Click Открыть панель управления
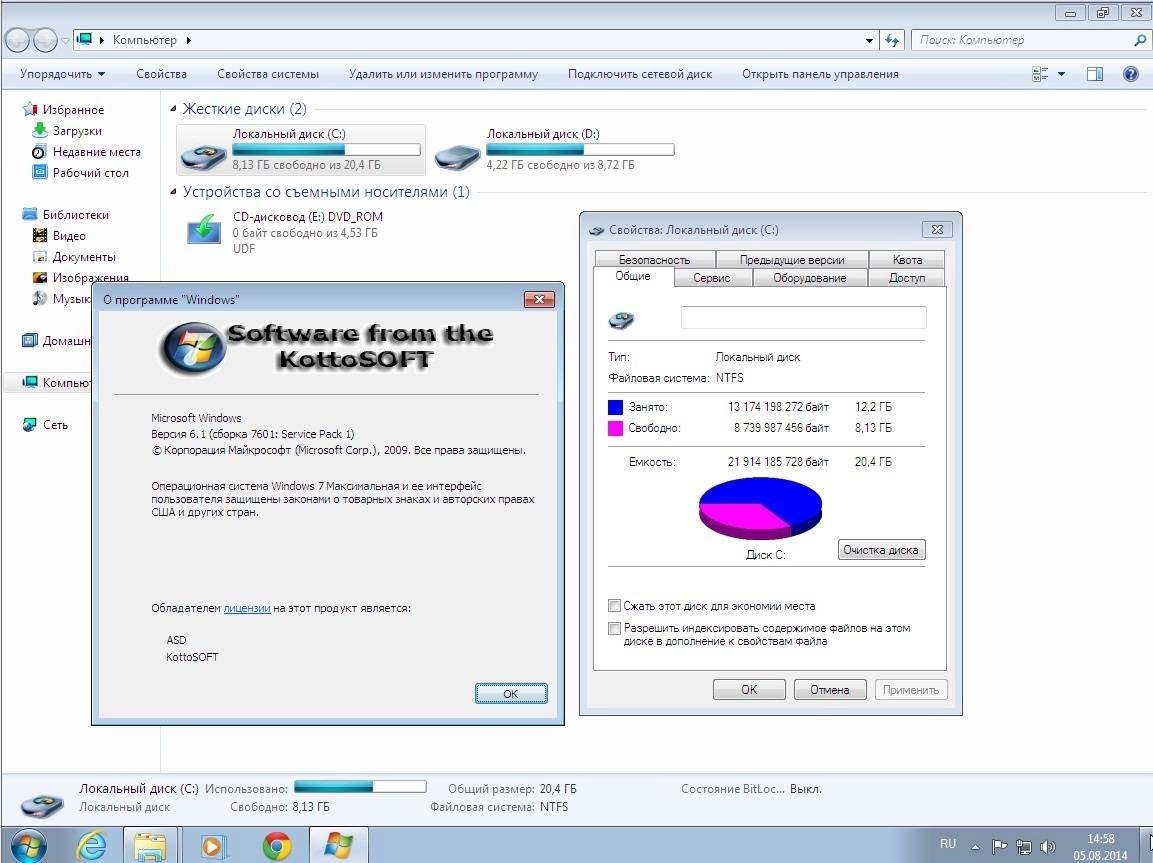1153x863 pixels. [820, 74]
